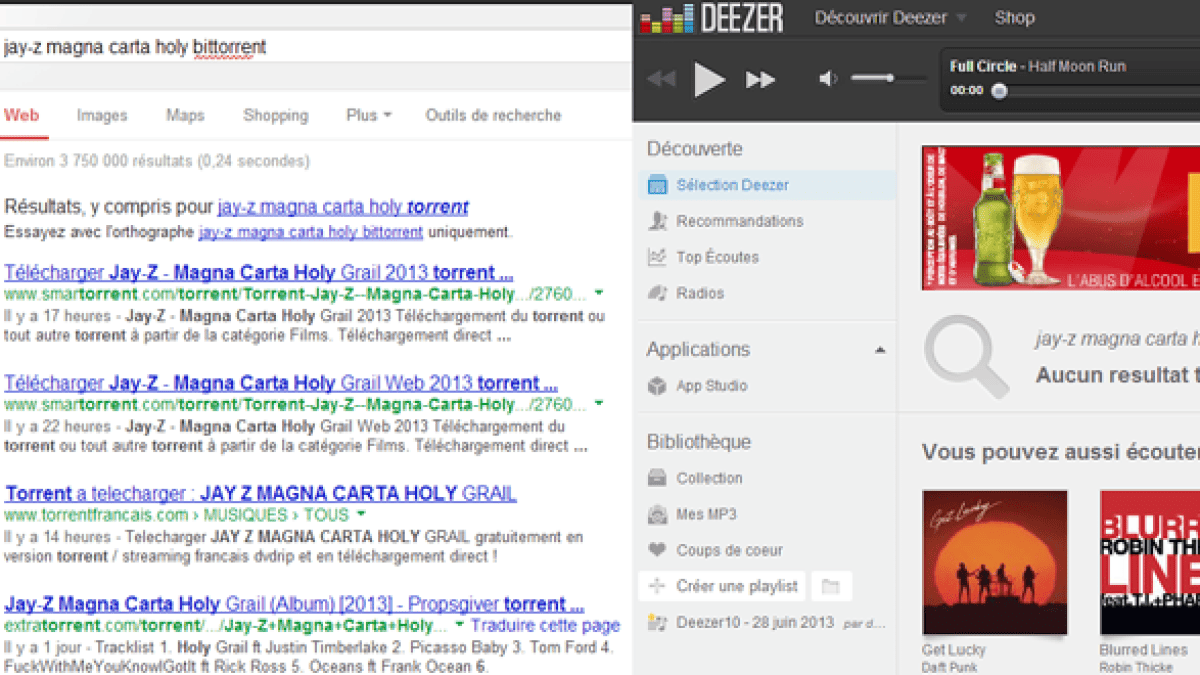Skip to previous track in Deezer
1200x675 pixels.
(x=661, y=79)
